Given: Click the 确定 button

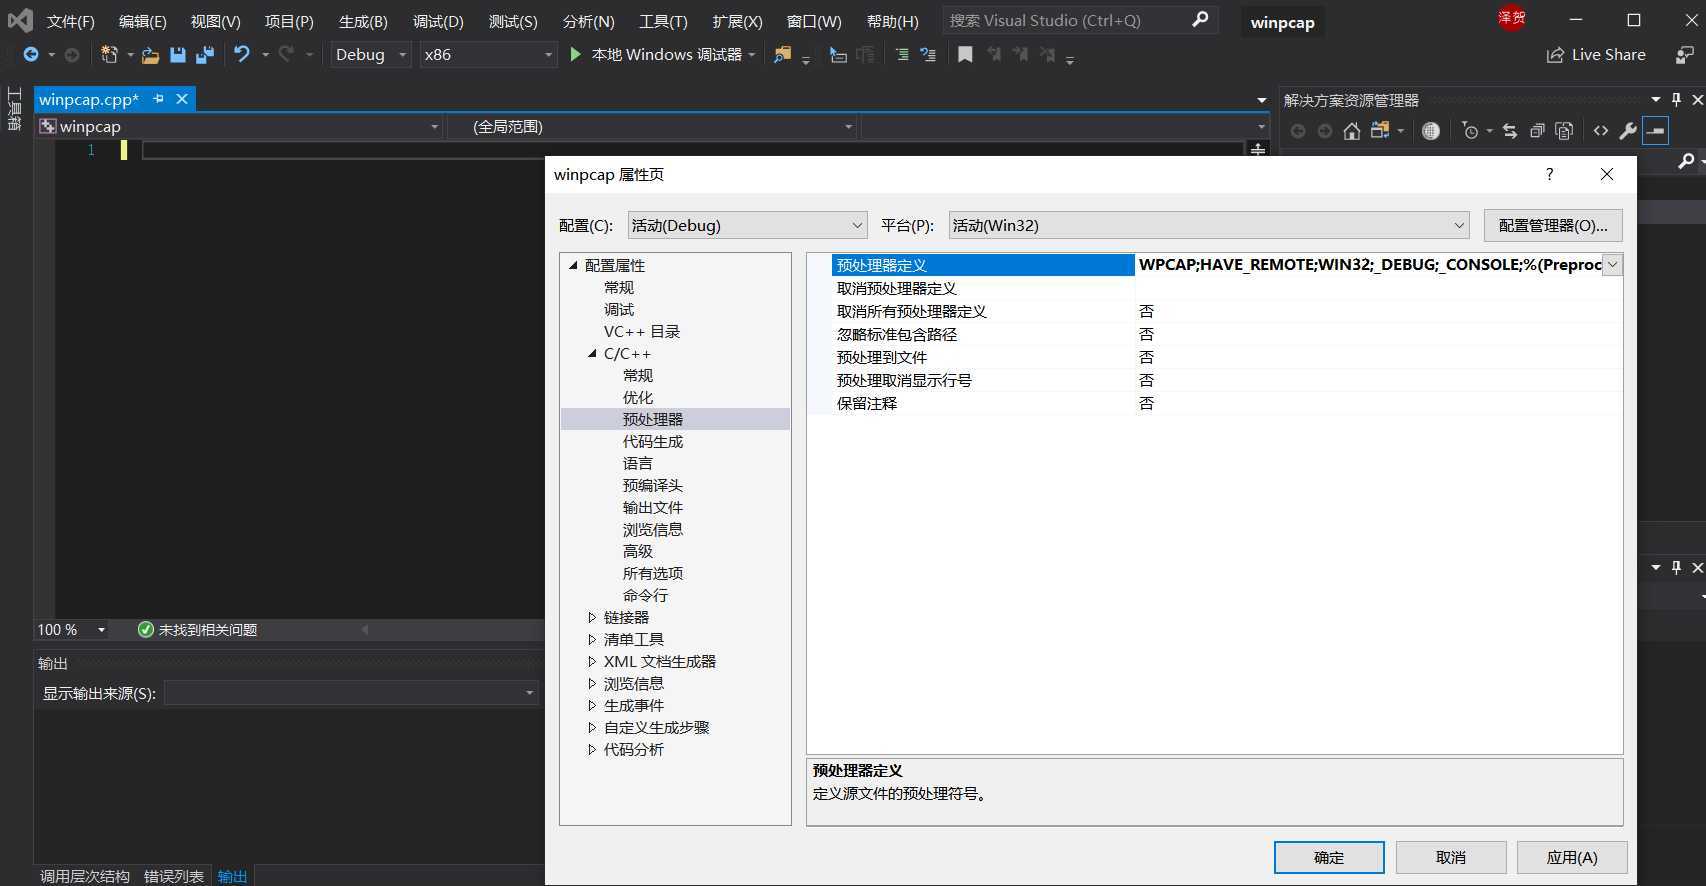Looking at the screenshot, I should pyautogui.click(x=1329, y=857).
